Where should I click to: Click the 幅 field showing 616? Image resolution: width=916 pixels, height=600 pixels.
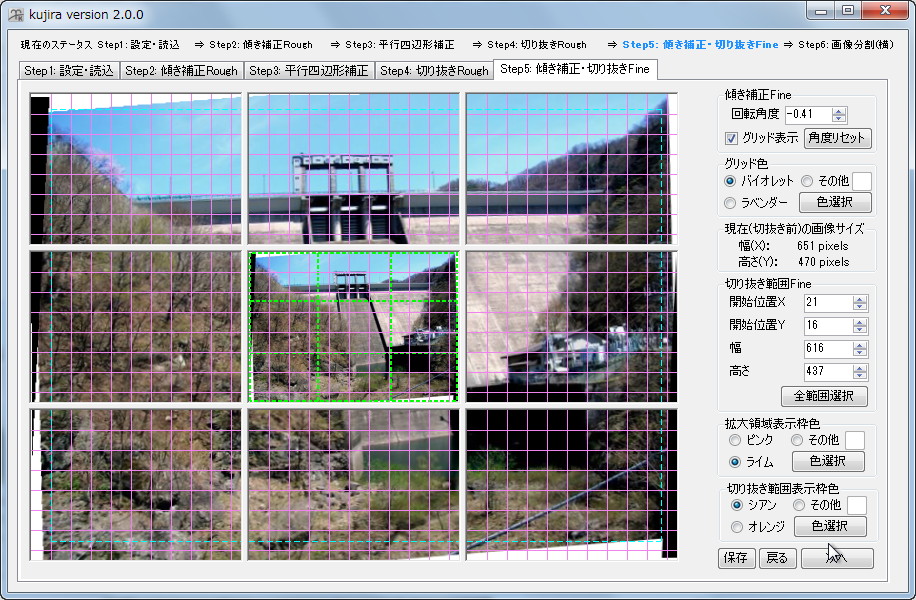[x=828, y=349]
